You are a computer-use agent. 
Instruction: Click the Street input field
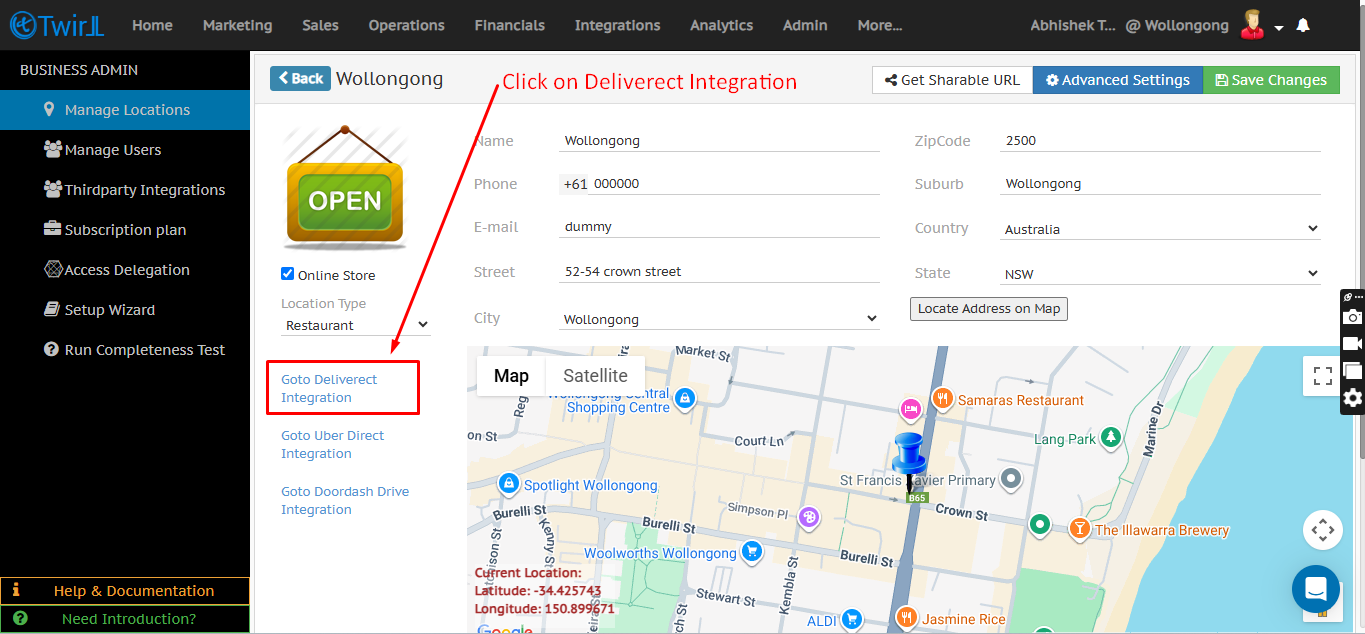[718, 271]
